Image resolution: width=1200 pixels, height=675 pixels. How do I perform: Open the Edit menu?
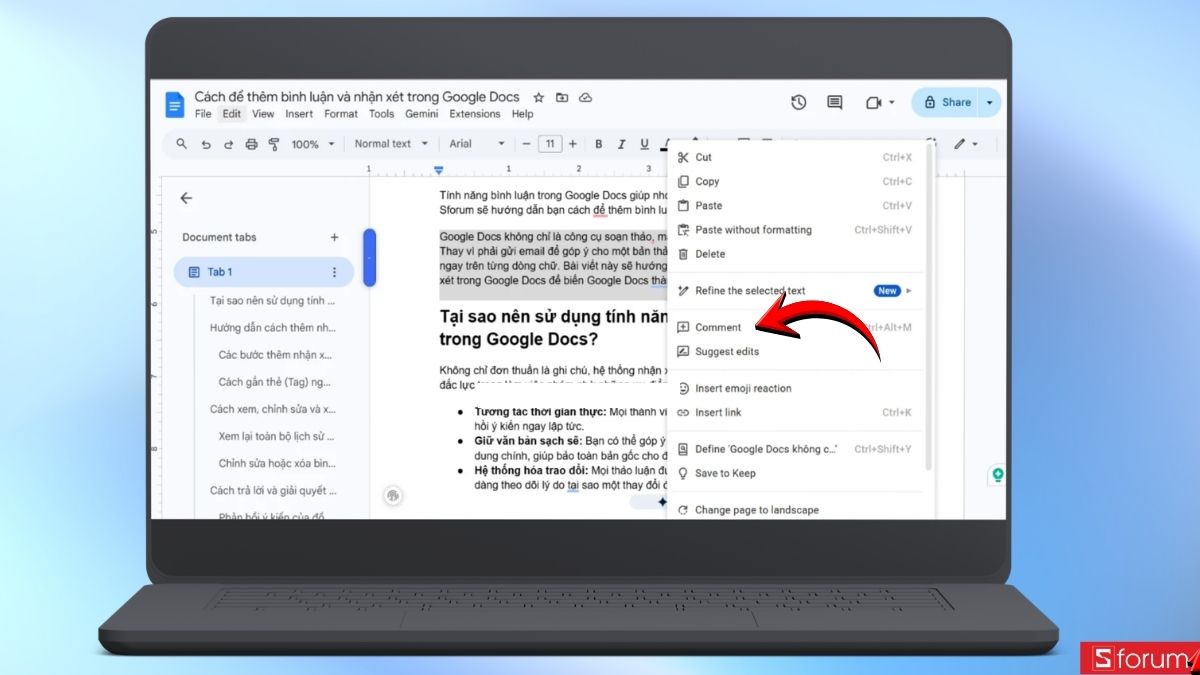pos(232,114)
